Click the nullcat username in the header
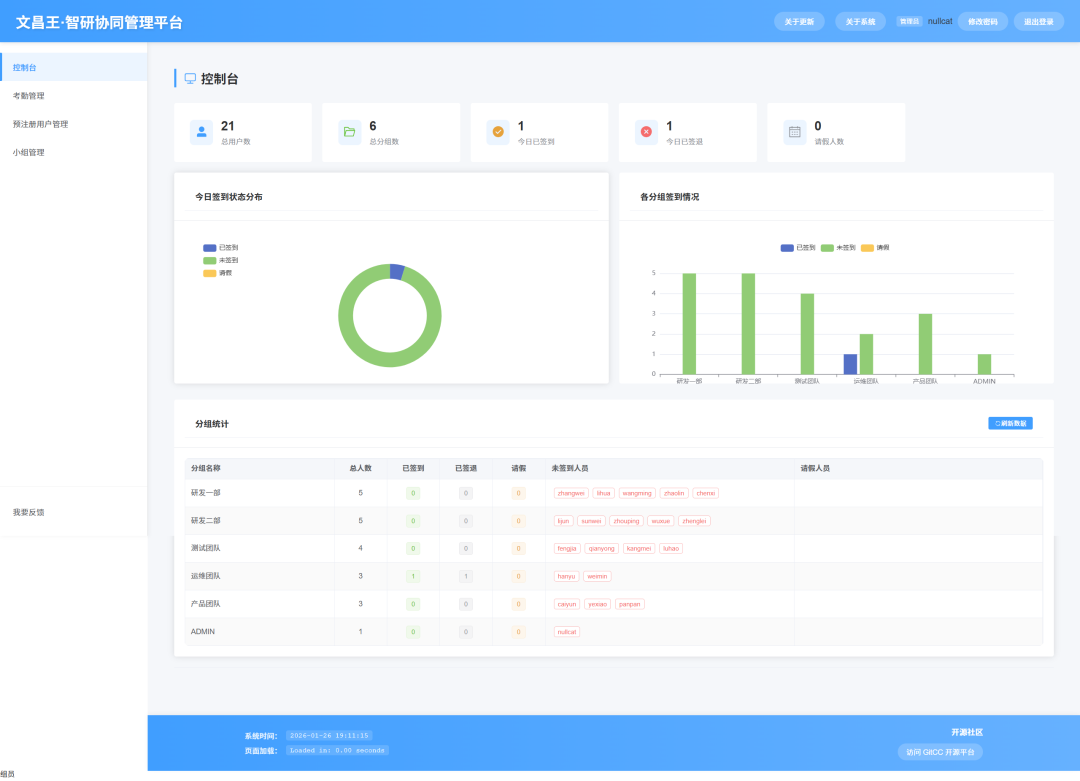The height and width of the screenshot is (781, 1080). click(x=939, y=21)
